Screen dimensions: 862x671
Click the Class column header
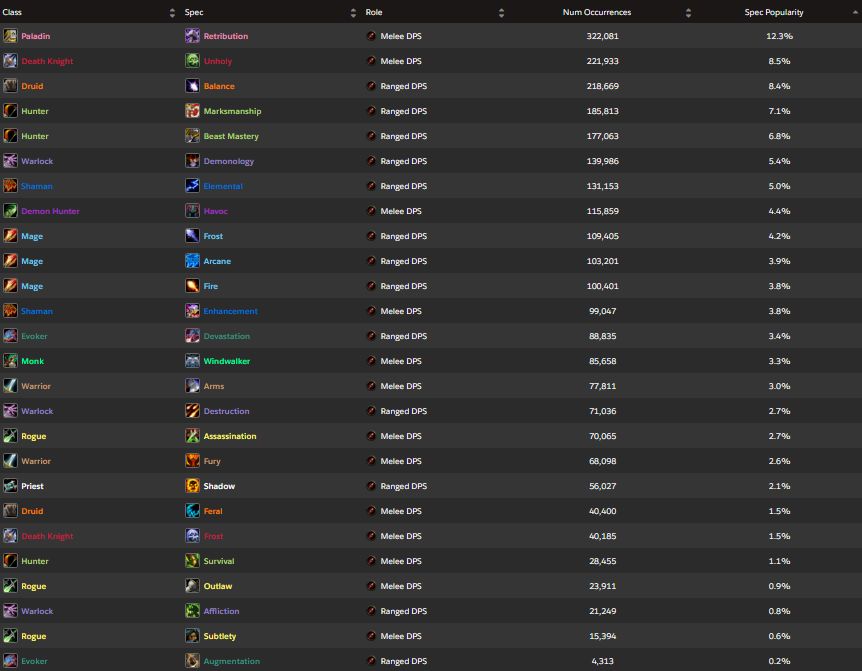[x=12, y=12]
